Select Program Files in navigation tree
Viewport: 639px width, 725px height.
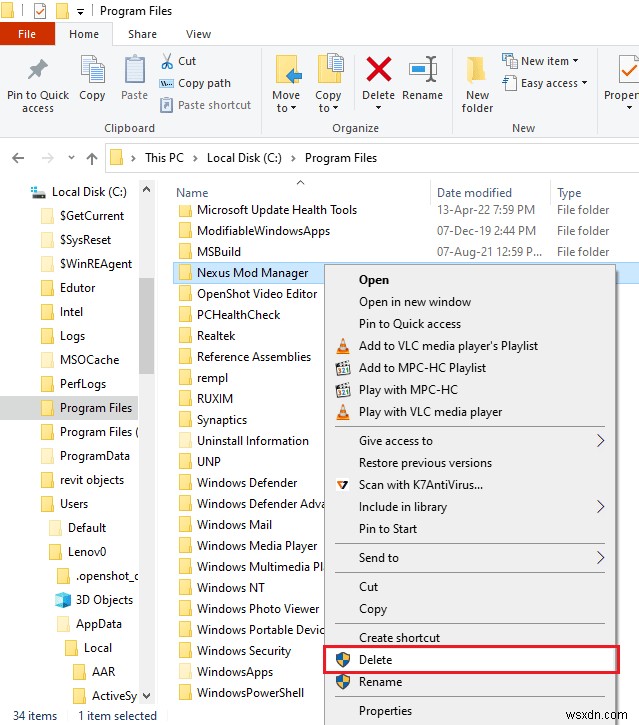coord(69,408)
